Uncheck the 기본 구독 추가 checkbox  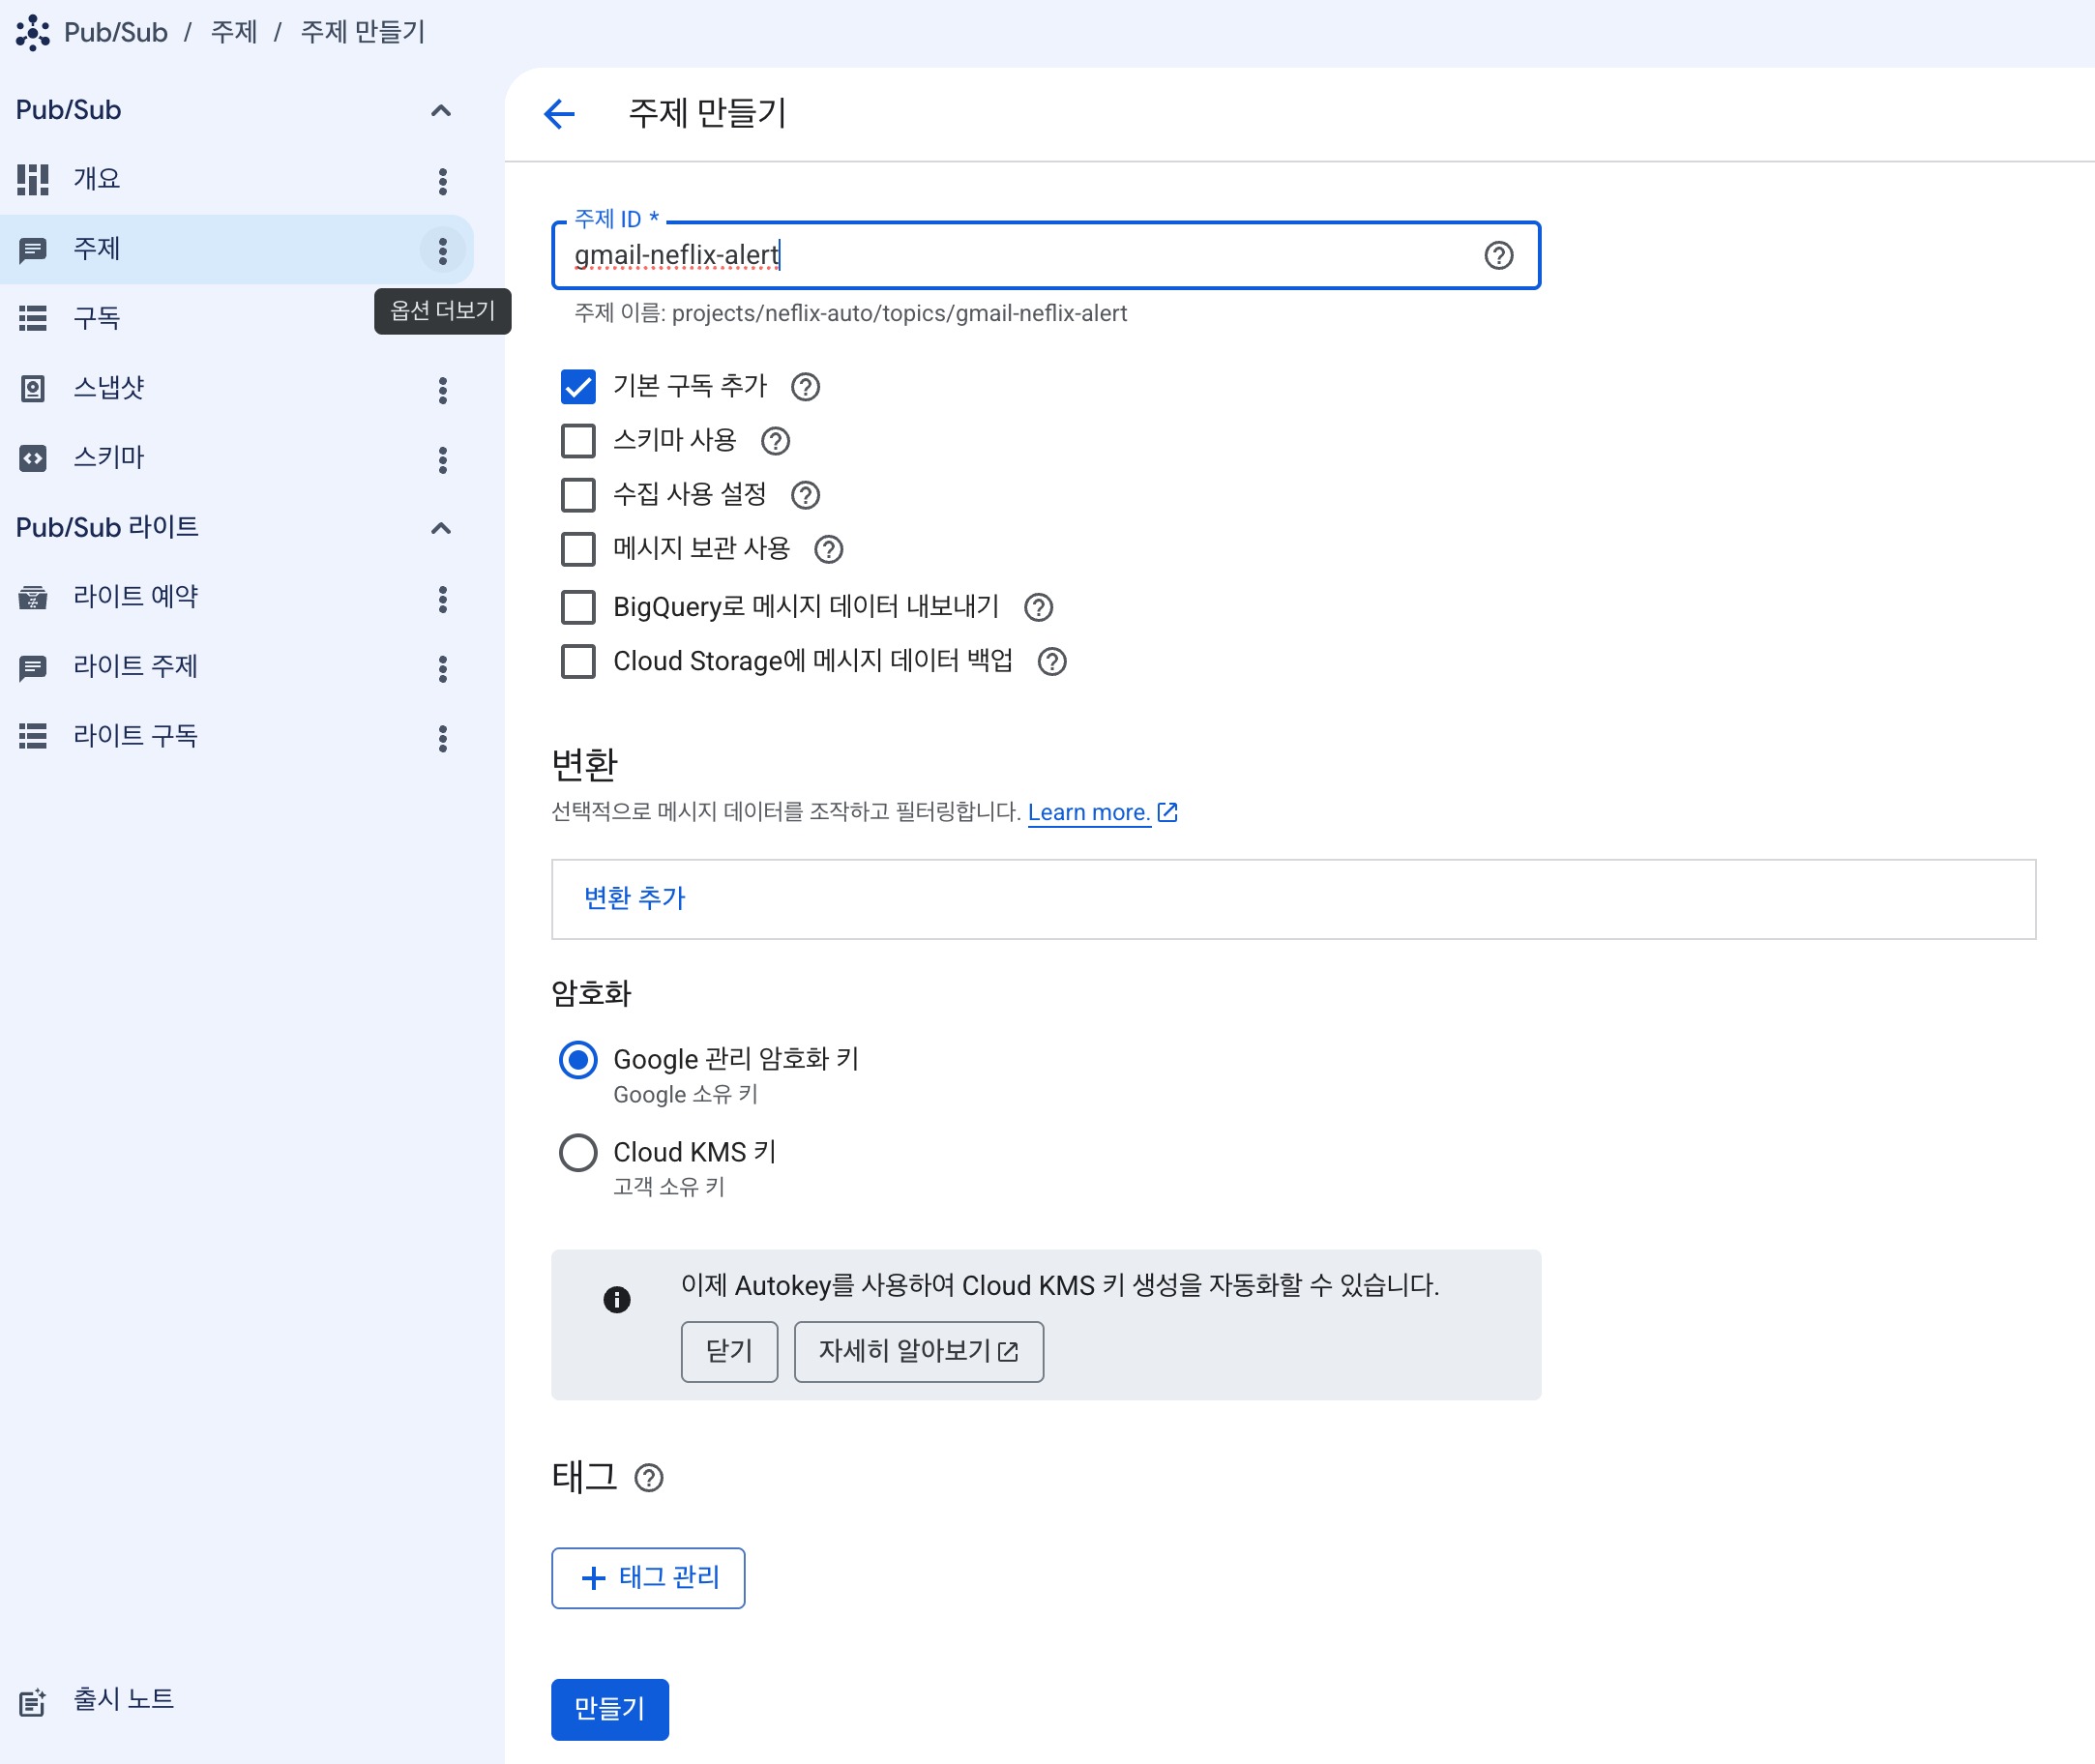coord(577,387)
